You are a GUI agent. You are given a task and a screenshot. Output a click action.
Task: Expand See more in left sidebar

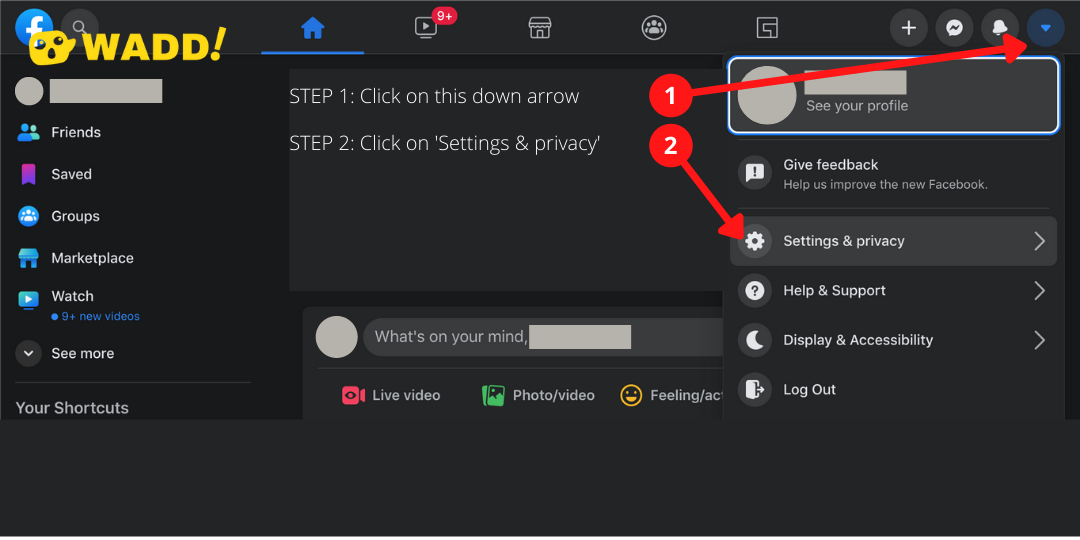click(x=82, y=354)
